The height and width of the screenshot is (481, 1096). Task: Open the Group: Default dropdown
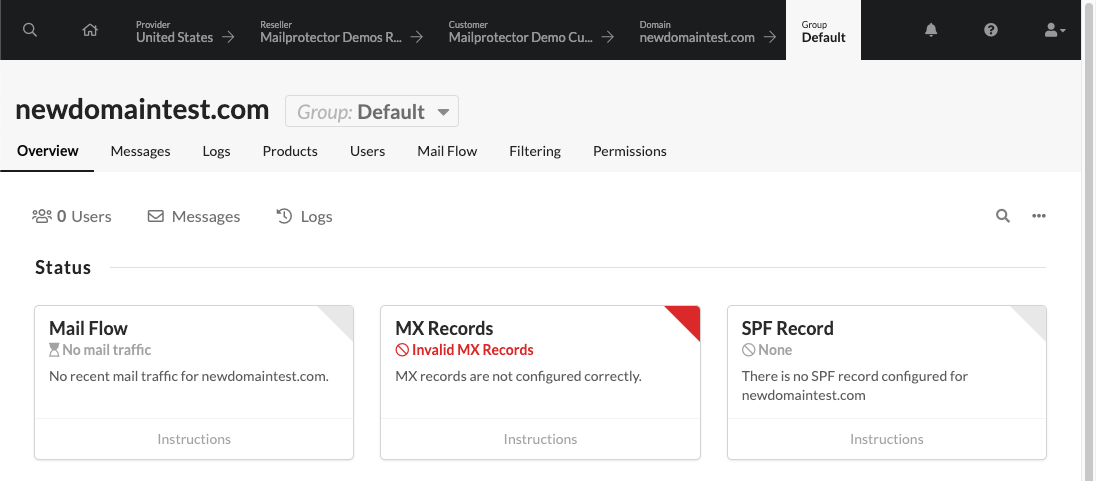(372, 111)
